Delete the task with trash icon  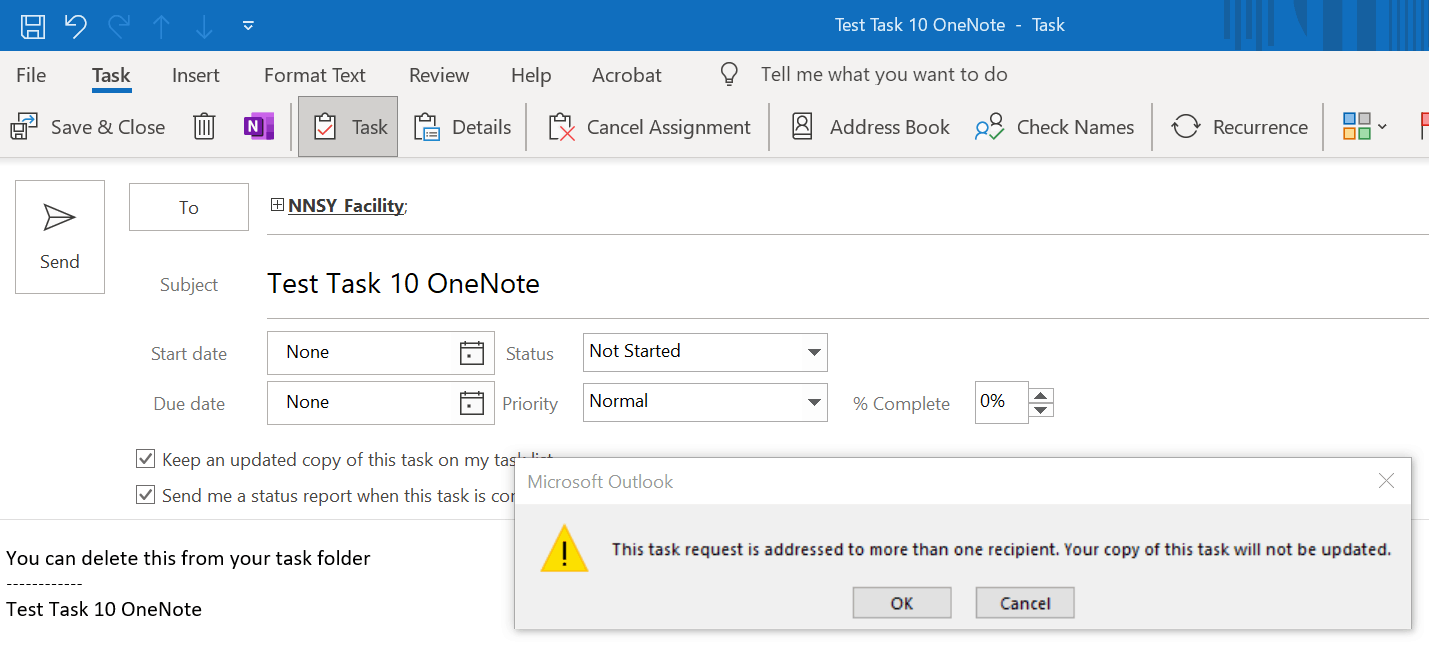pos(204,127)
